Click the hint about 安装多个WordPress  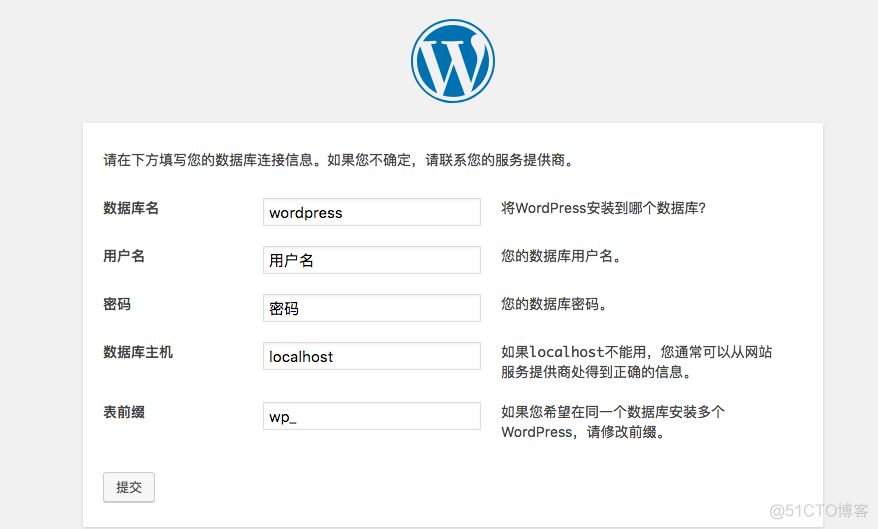tap(613, 422)
